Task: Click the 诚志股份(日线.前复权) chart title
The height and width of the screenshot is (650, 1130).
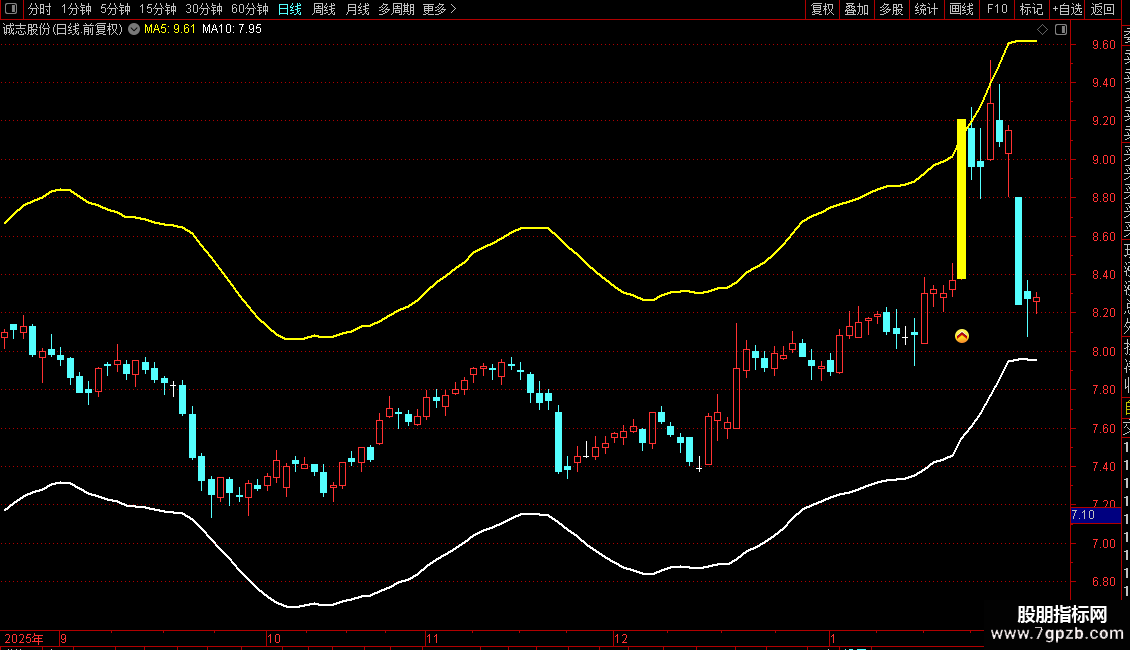Action: click(63, 29)
